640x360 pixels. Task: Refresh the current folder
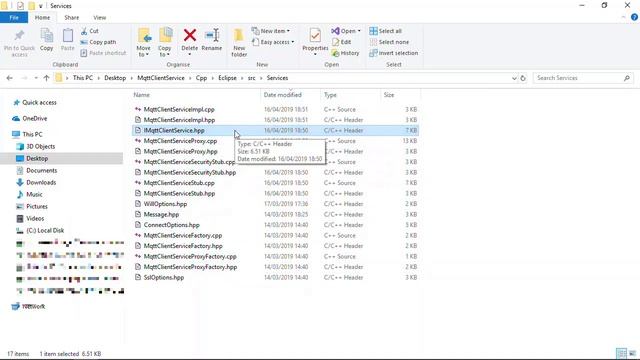click(x=523, y=78)
